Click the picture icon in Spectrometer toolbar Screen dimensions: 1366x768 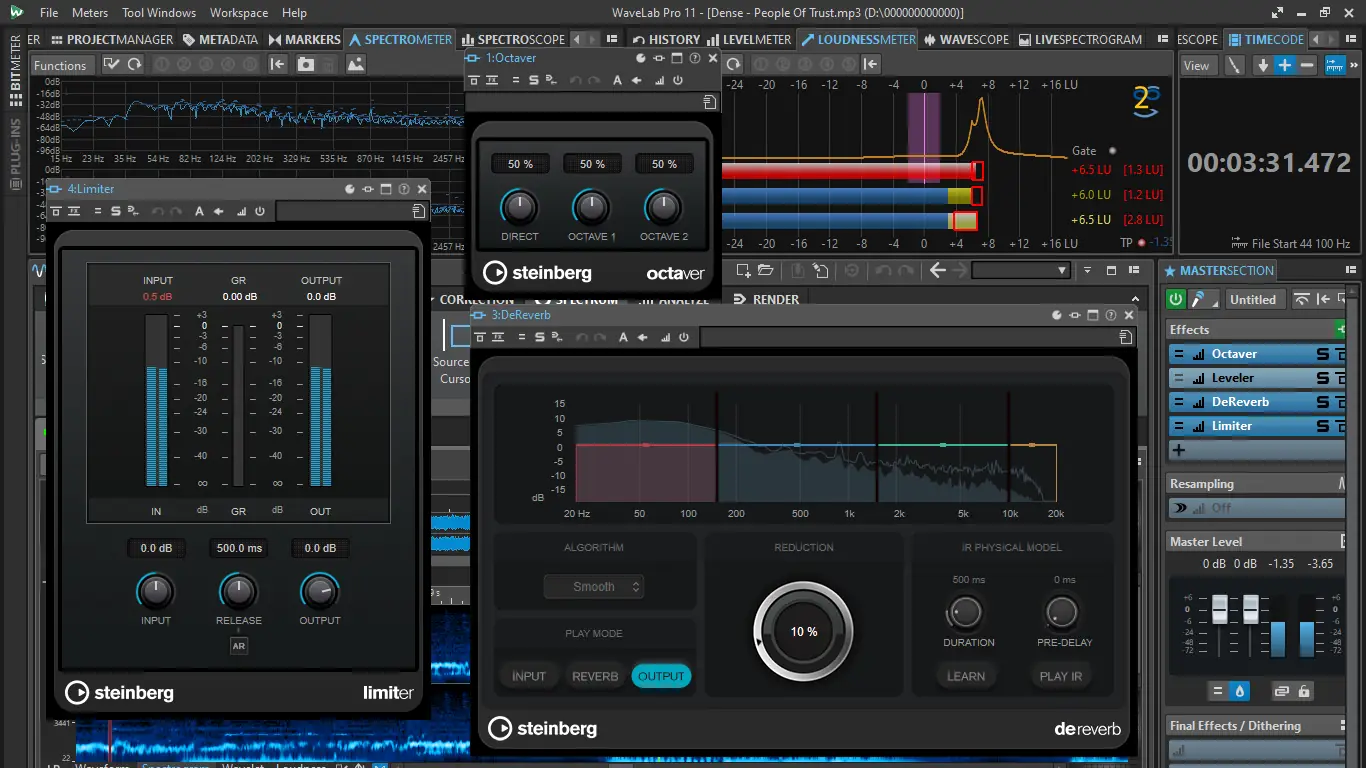coord(355,64)
